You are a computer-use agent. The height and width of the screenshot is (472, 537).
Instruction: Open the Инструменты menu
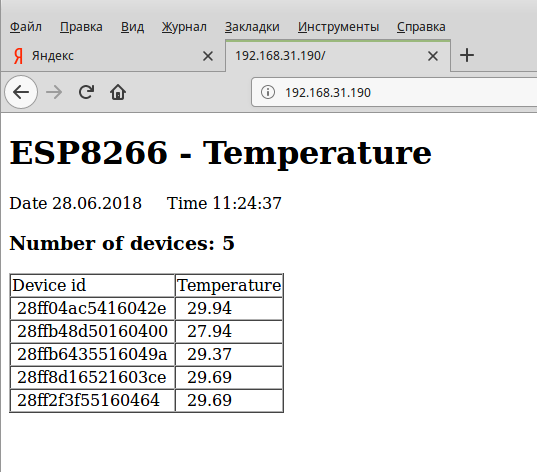point(338,27)
